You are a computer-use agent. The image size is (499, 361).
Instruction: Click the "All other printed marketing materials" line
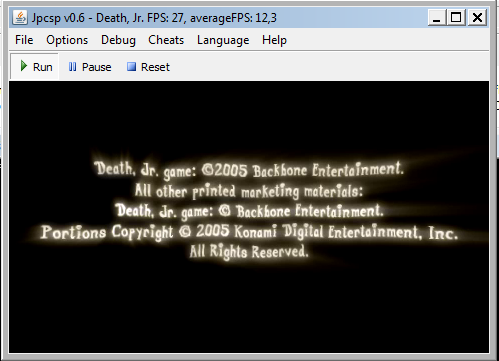click(x=248, y=191)
